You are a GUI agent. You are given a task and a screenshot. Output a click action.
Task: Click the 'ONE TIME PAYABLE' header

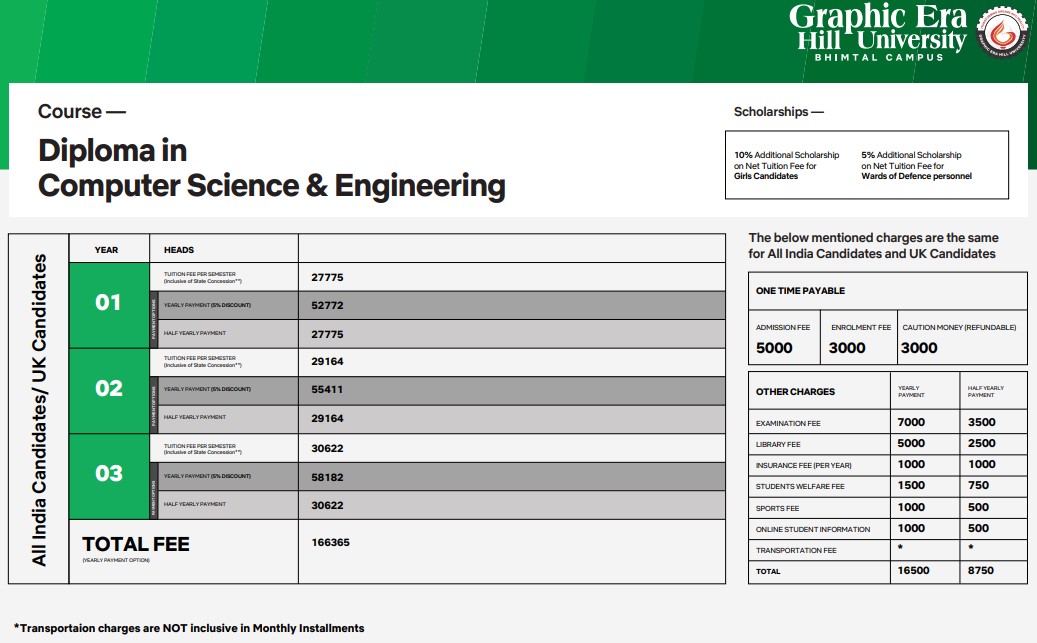point(800,290)
